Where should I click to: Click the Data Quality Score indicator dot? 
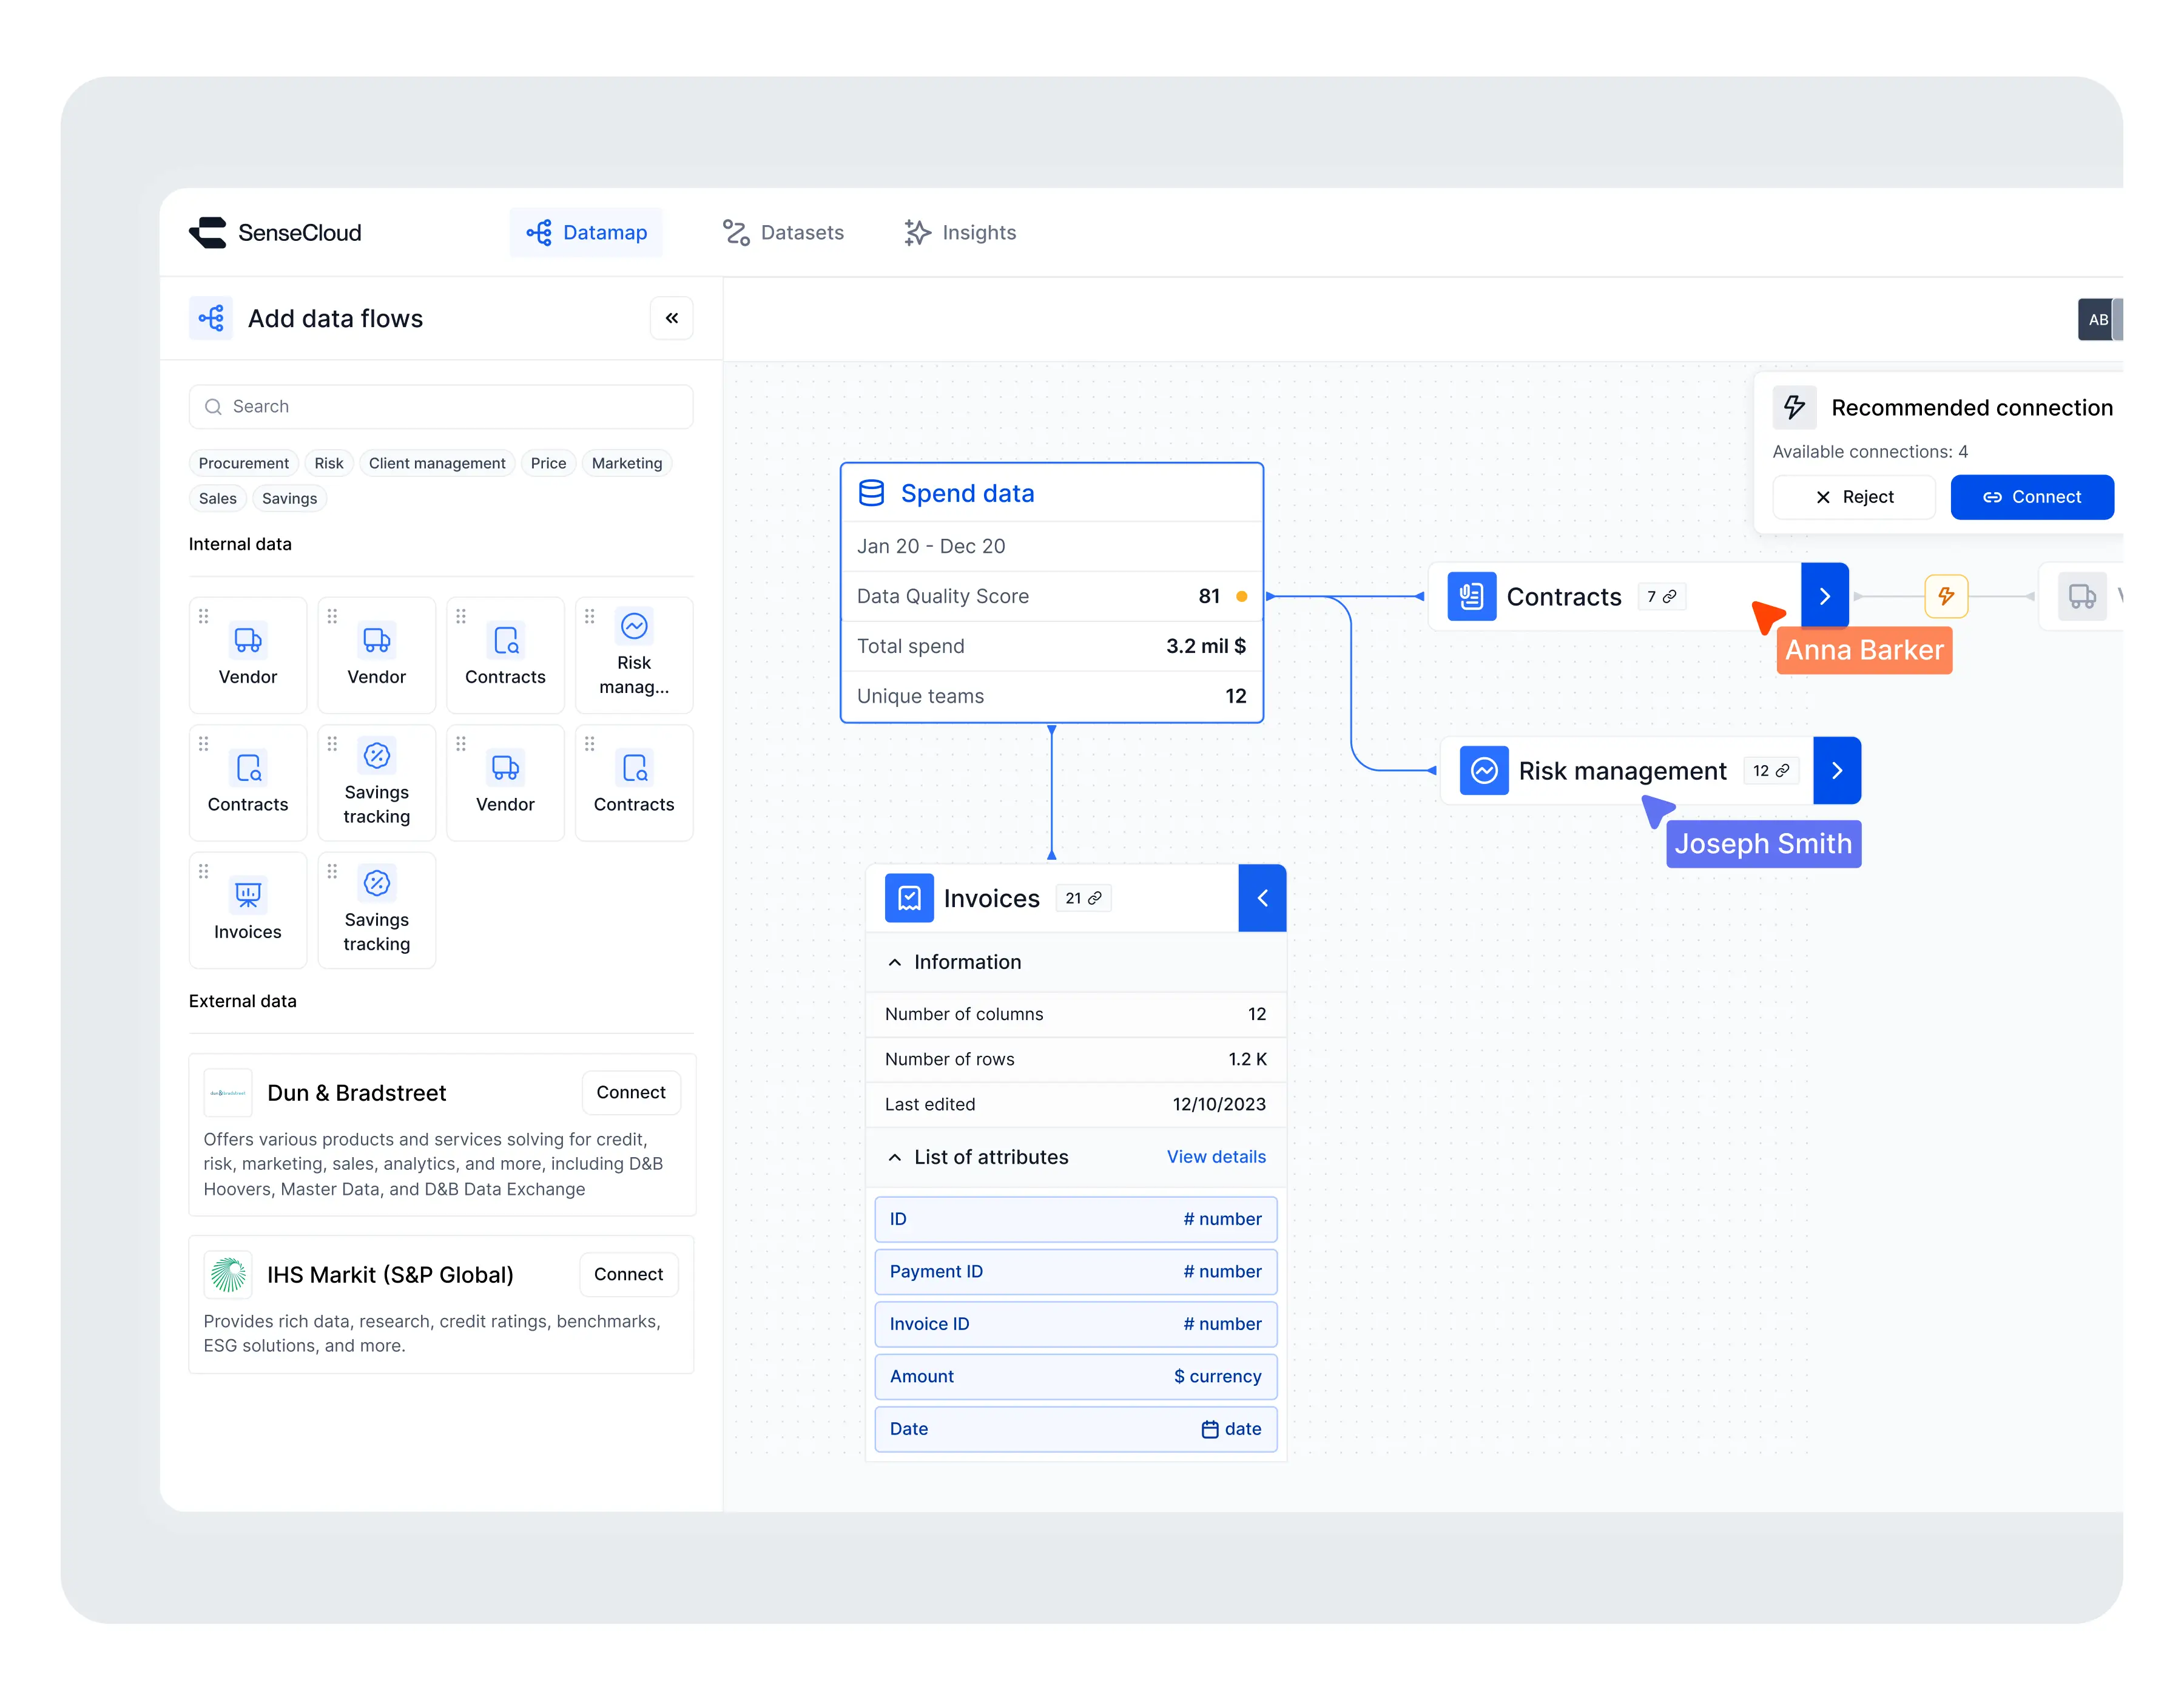1242,596
